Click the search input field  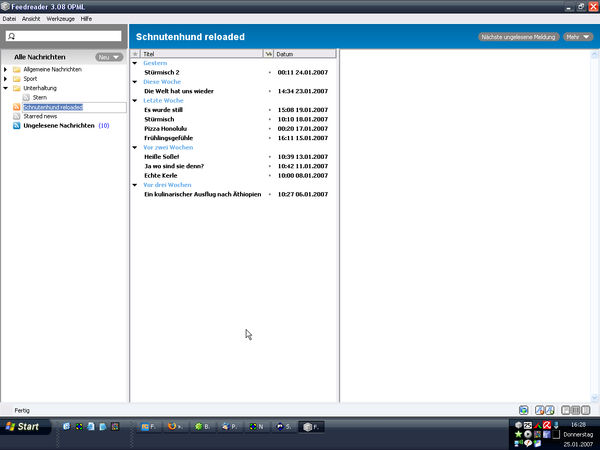66,36
